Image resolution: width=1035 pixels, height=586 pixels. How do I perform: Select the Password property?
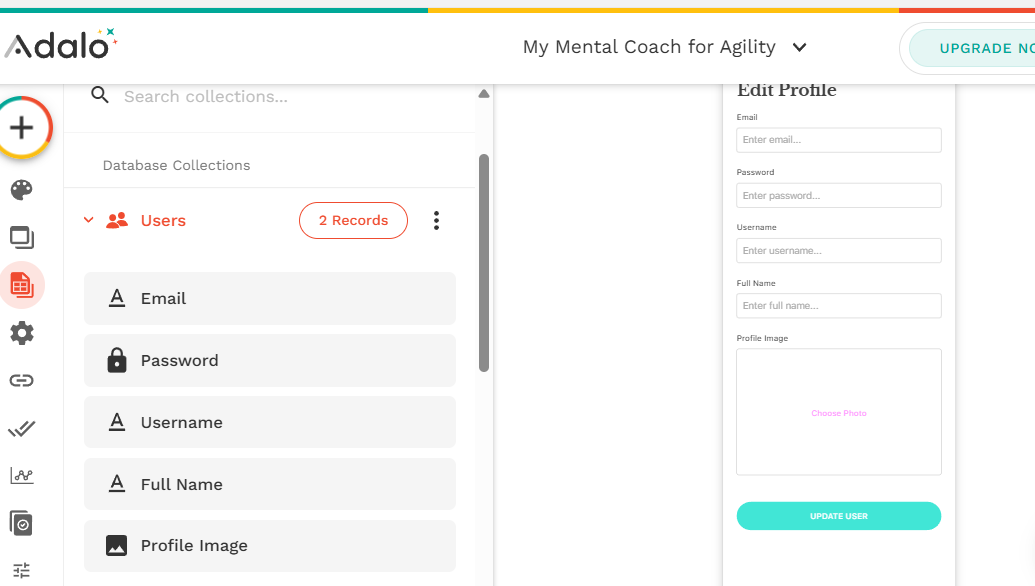click(x=269, y=360)
